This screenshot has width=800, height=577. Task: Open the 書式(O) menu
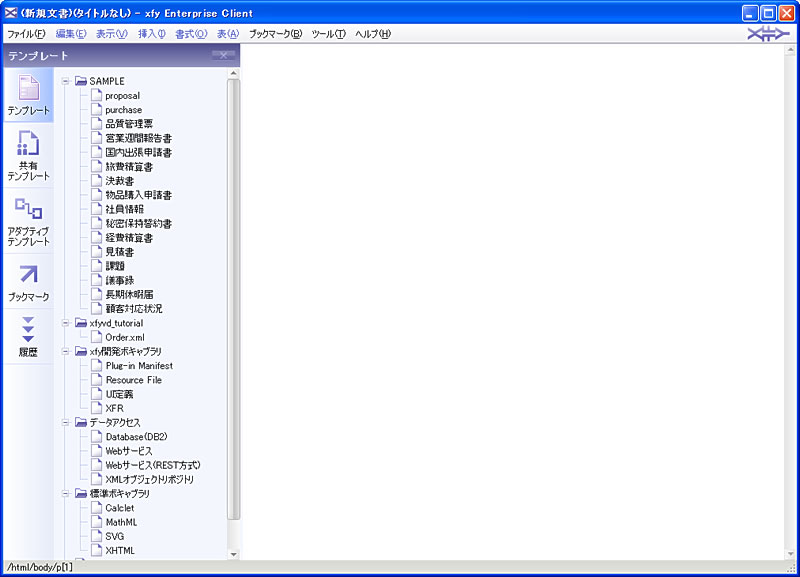click(x=191, y=34)
